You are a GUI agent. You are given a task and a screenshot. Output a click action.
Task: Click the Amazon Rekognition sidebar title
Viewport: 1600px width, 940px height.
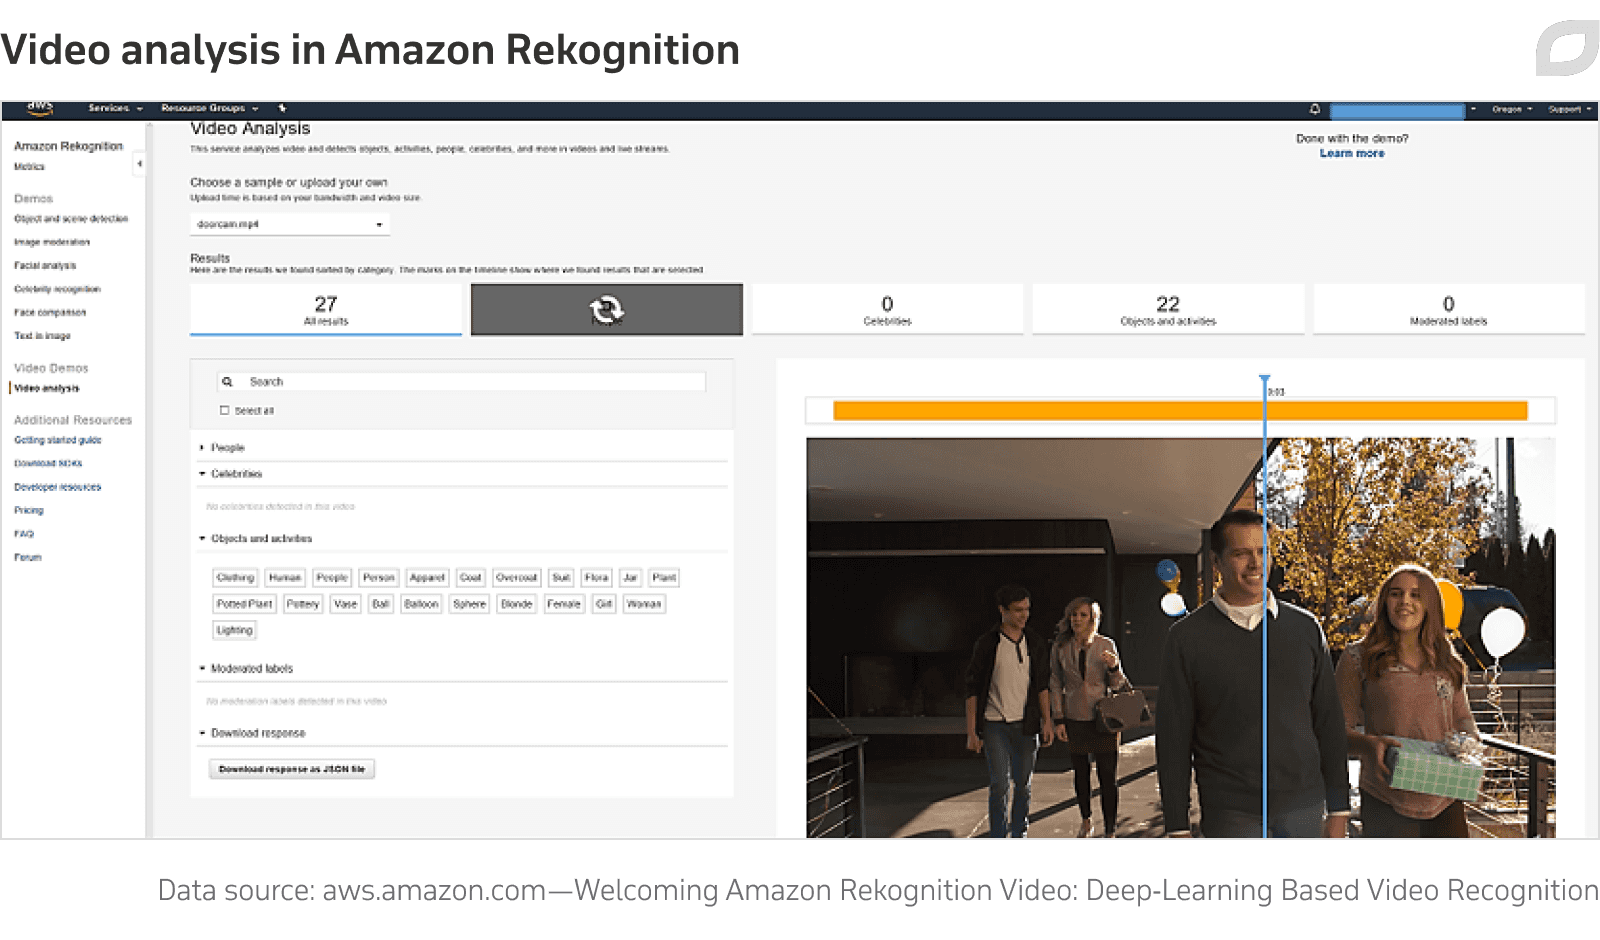[68, 146]
